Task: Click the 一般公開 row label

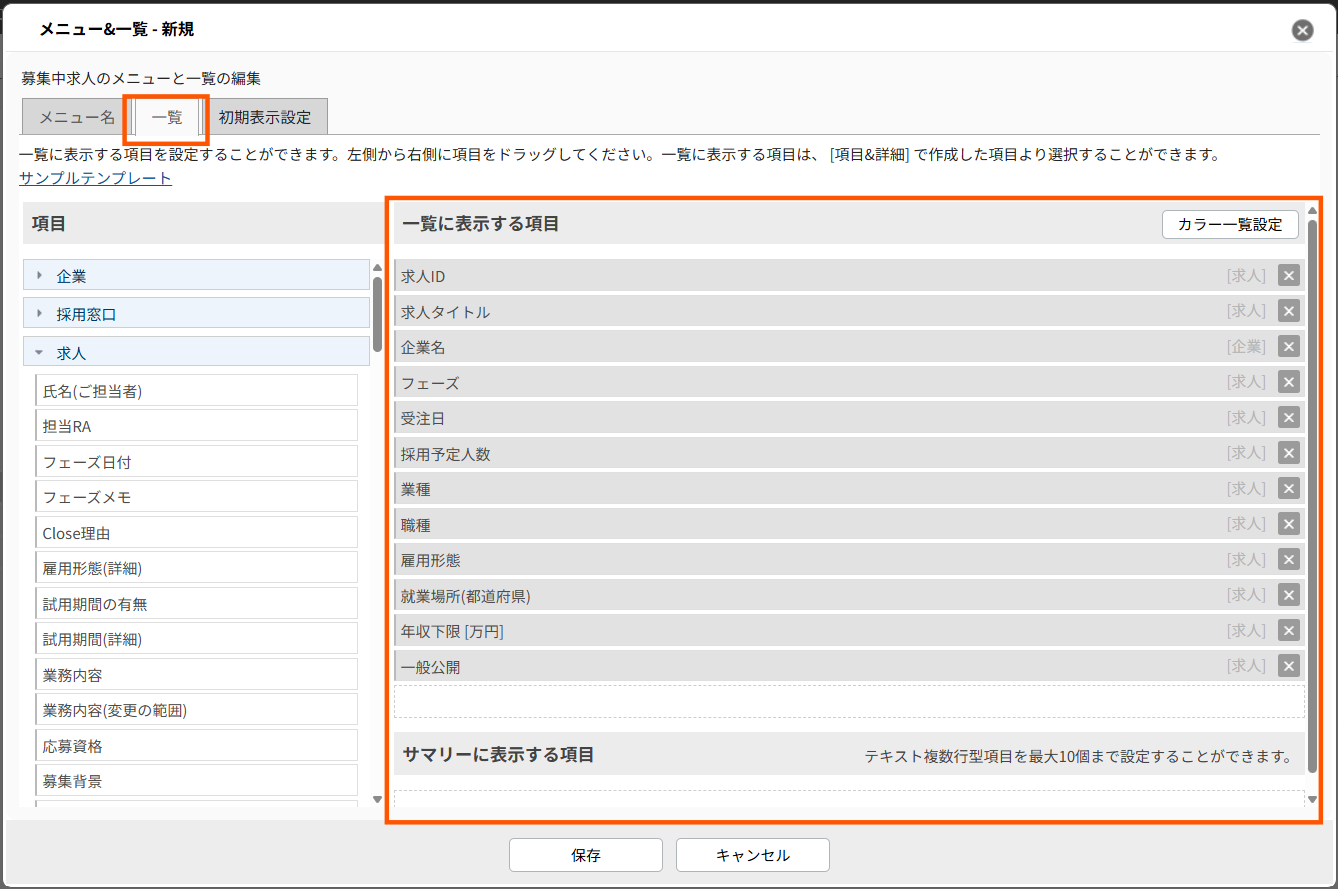Action: [x=430, y=667]
